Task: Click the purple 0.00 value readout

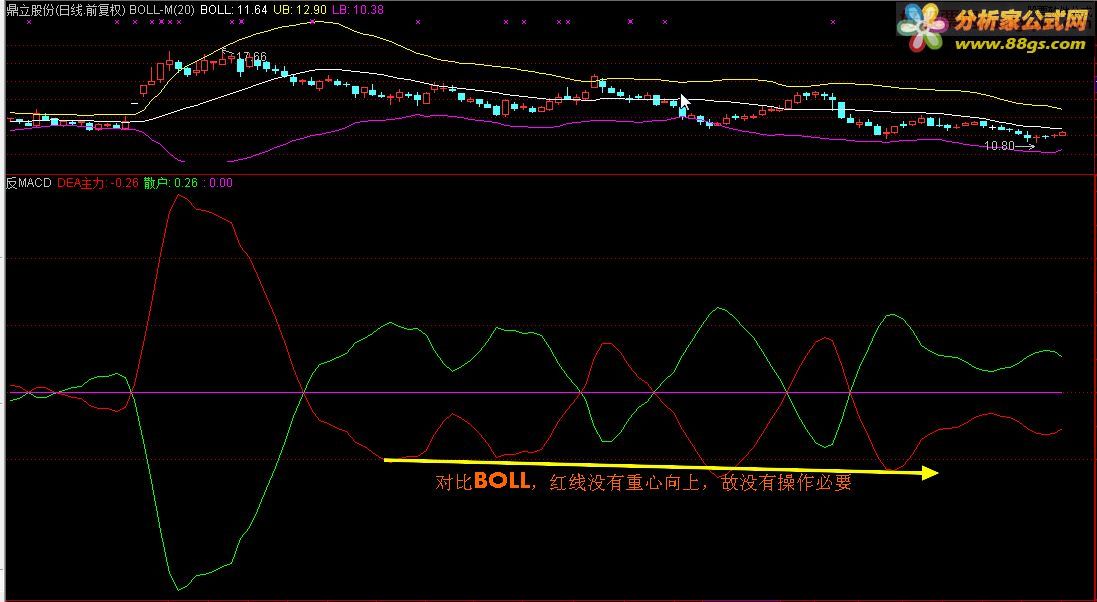Action: 221,183
